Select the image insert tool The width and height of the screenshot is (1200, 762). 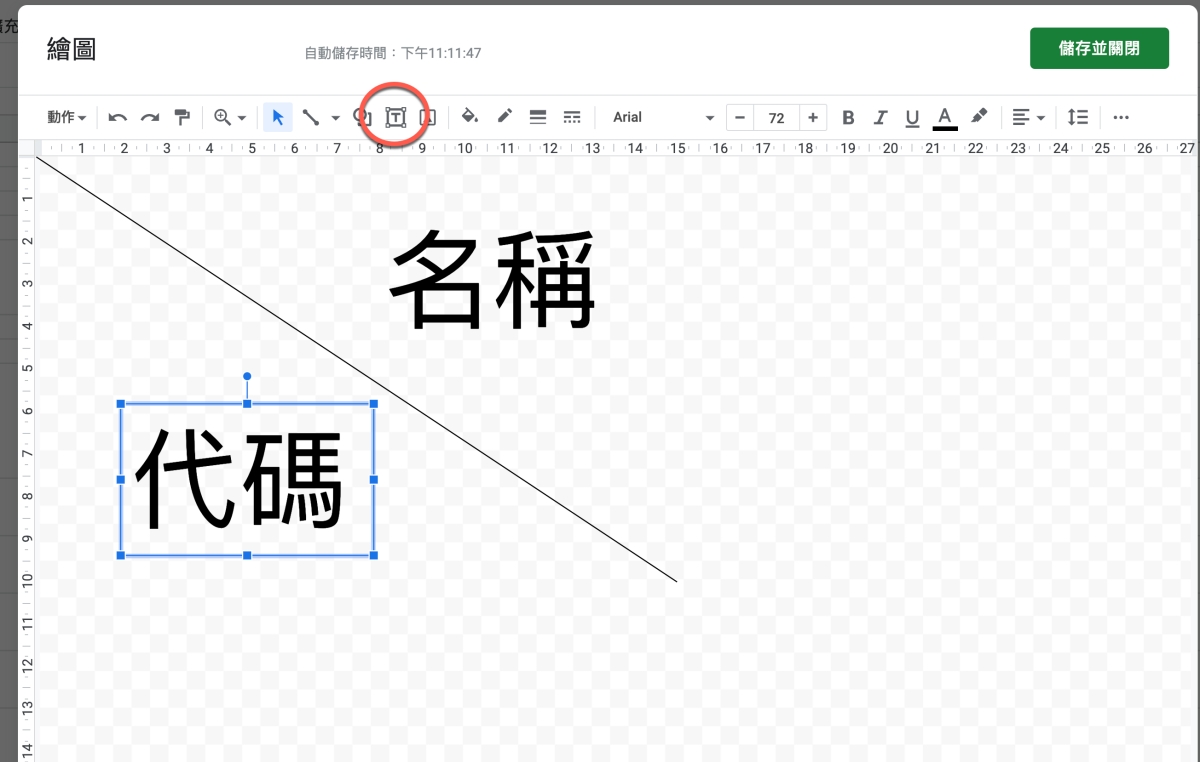[x=428, y=118]
